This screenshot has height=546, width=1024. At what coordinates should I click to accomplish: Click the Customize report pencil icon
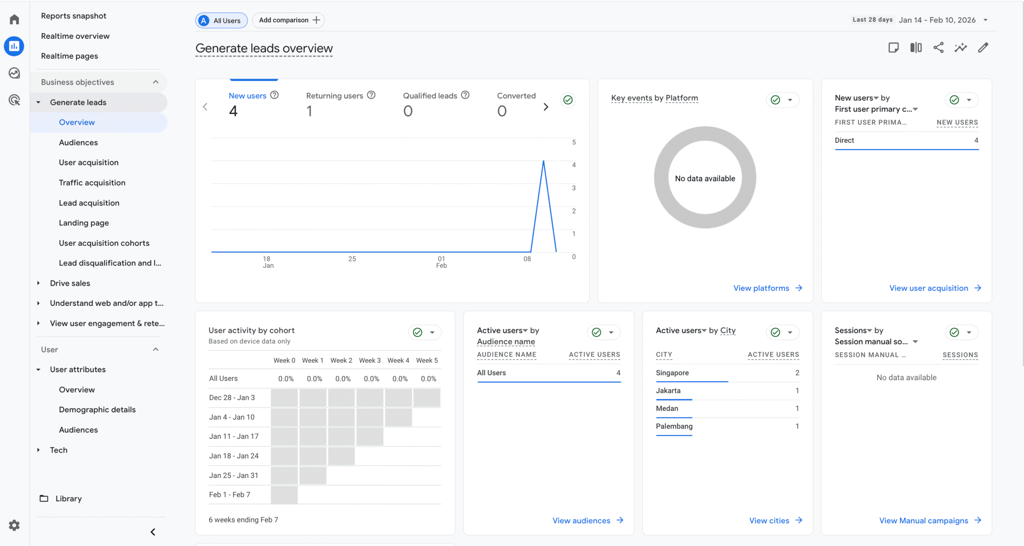[x=983, y=48]
